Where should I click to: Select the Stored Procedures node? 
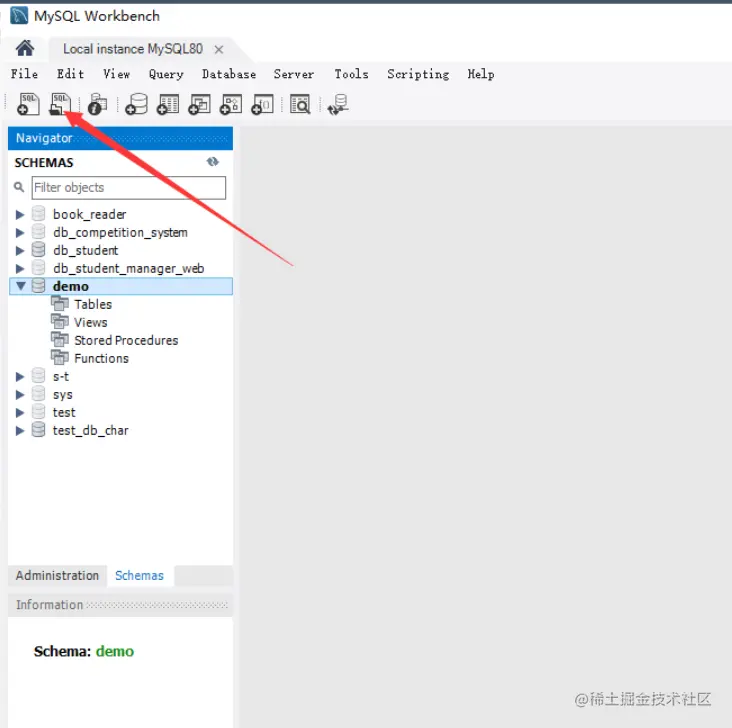126,340
